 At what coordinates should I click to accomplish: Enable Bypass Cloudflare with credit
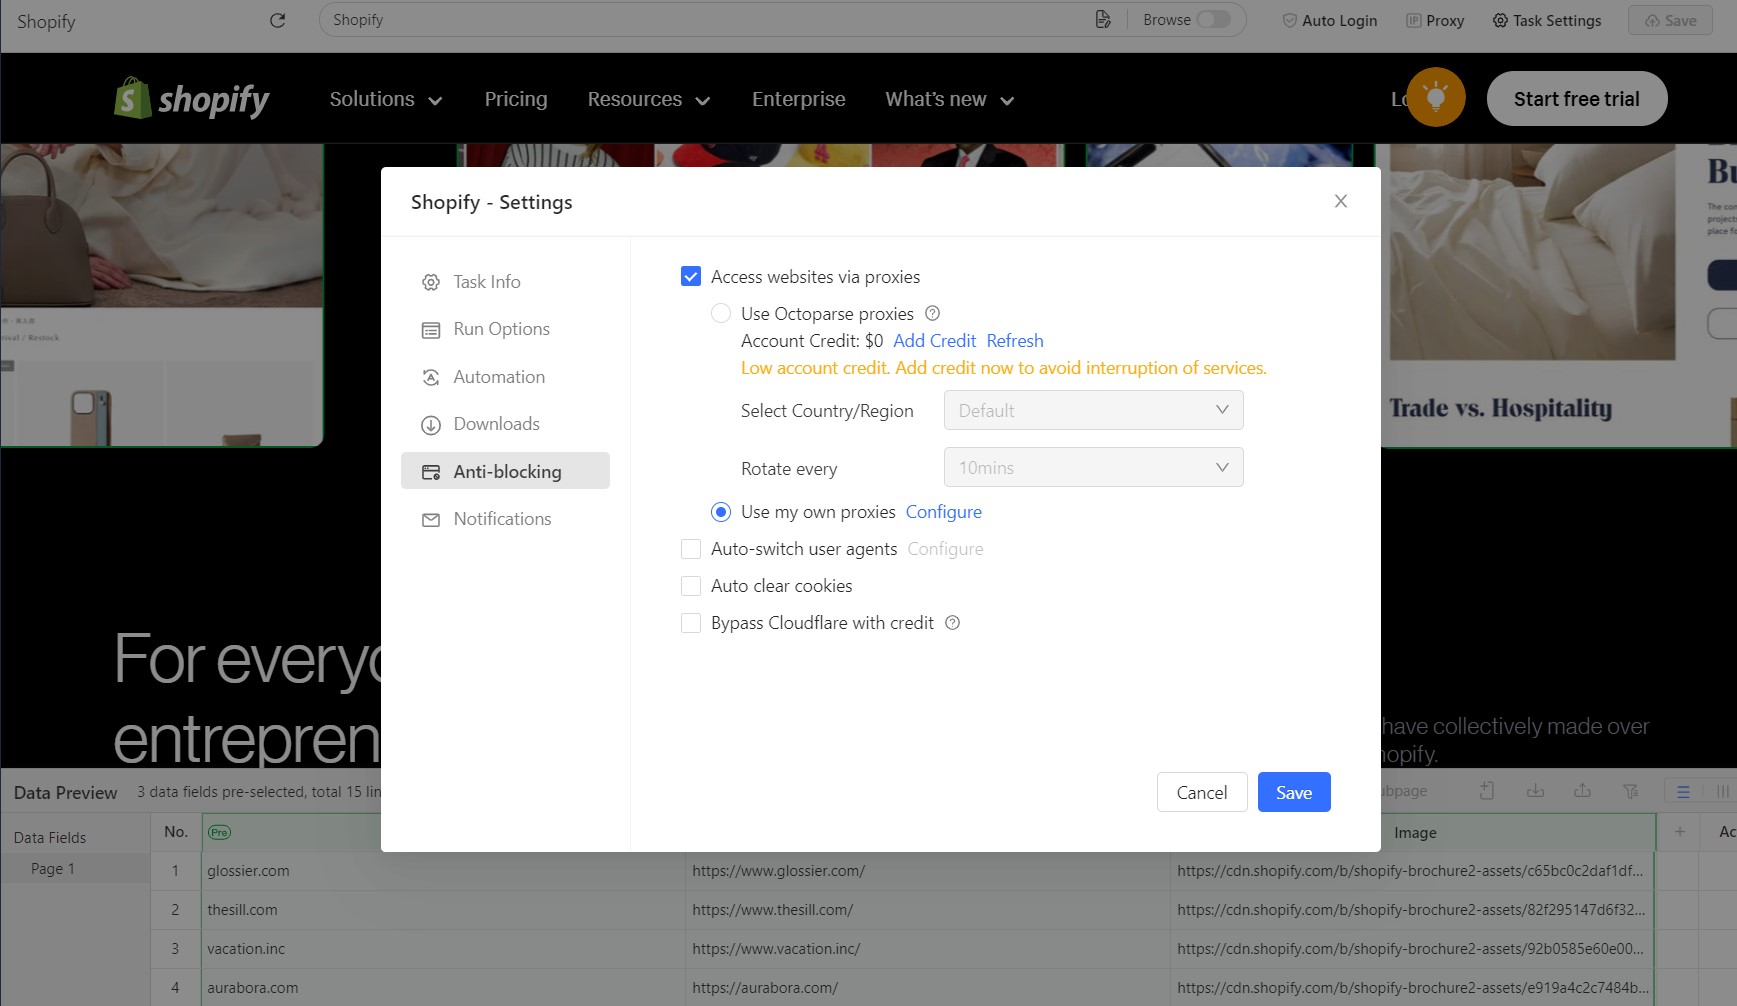point(691,623)
